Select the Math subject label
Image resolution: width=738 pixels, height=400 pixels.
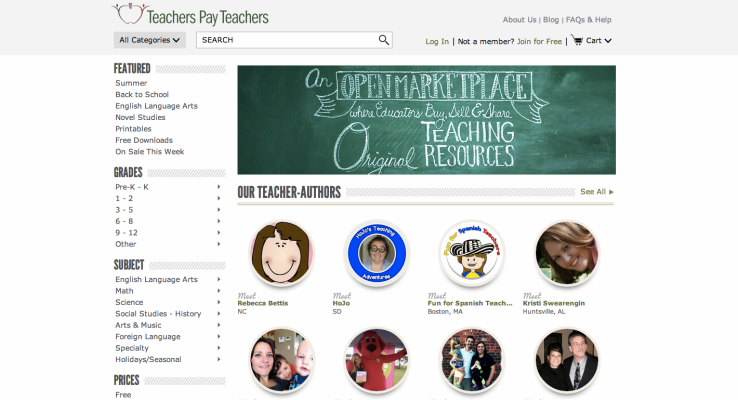click(x=124, y=291)
